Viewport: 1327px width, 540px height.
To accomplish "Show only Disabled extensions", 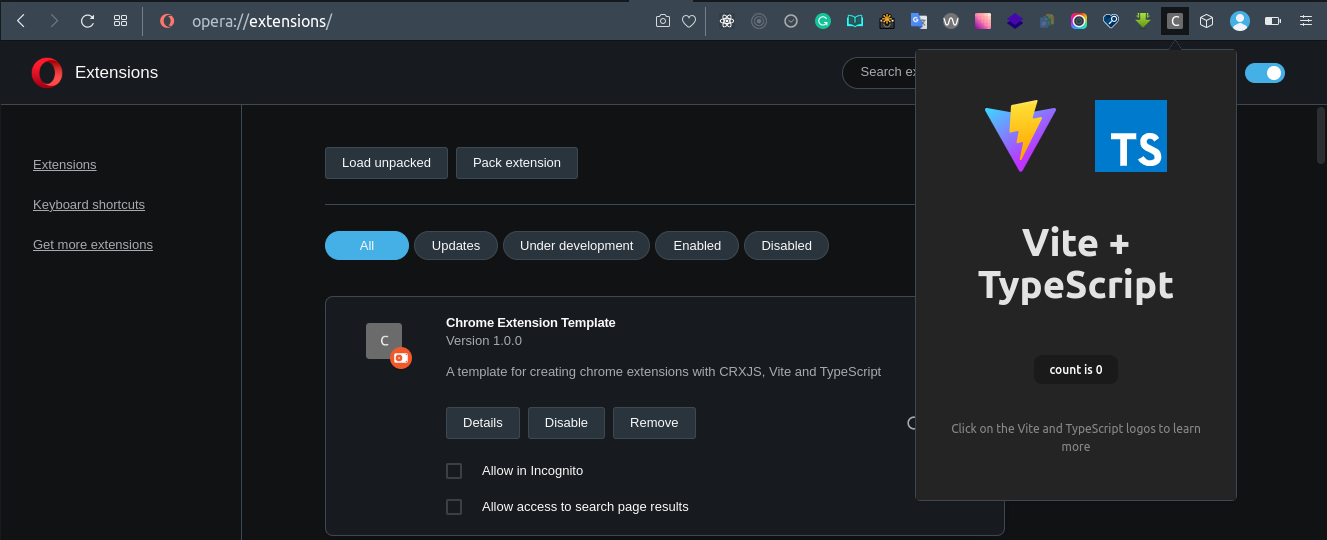I will pos(786,245).
